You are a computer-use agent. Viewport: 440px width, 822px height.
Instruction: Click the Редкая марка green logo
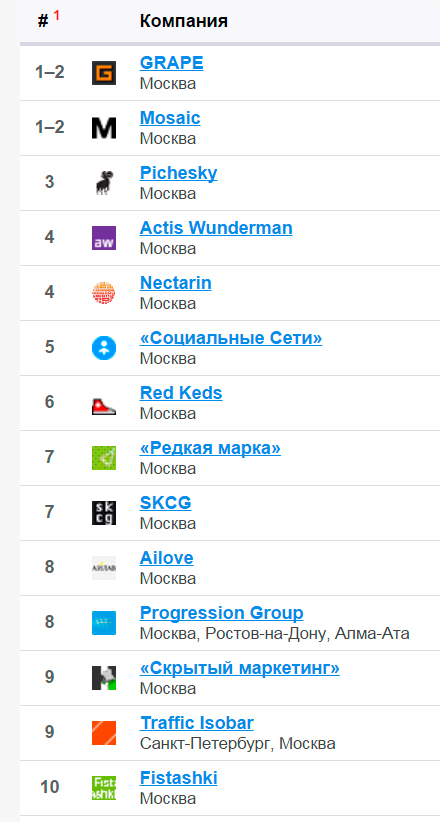104,458
